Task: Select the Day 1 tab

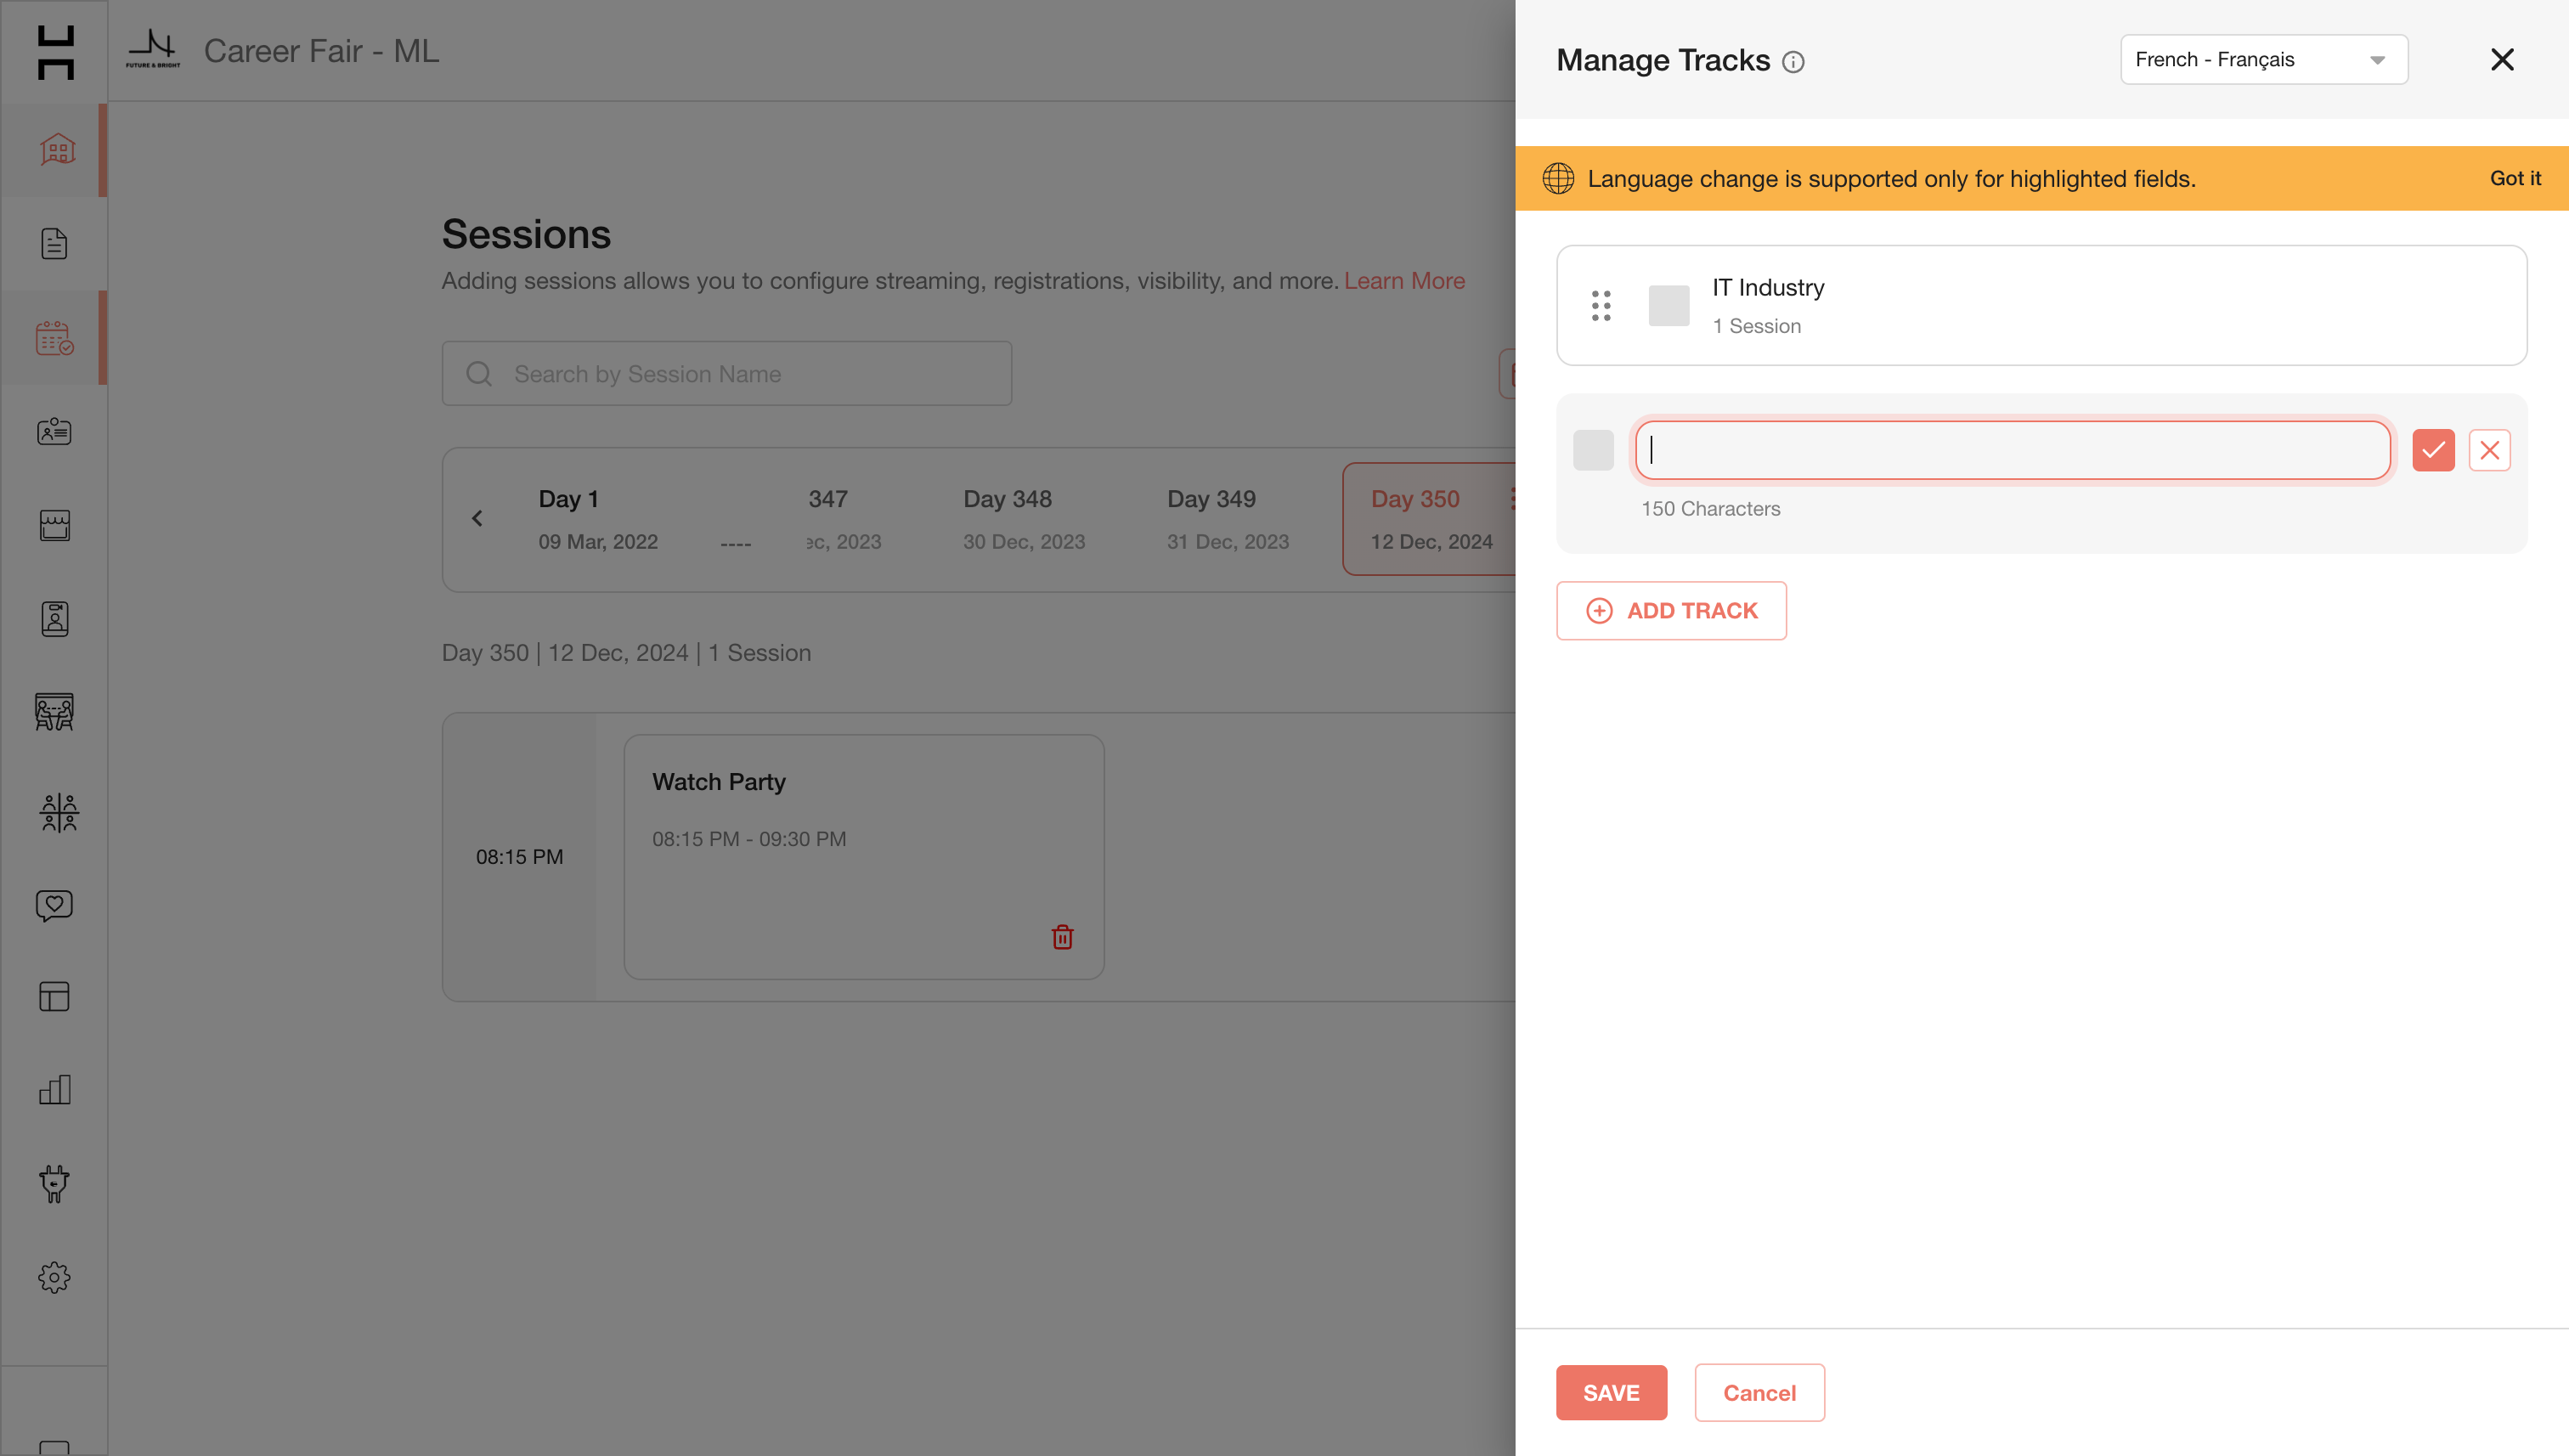Action: pyautogui.click(x=598, y=519)
